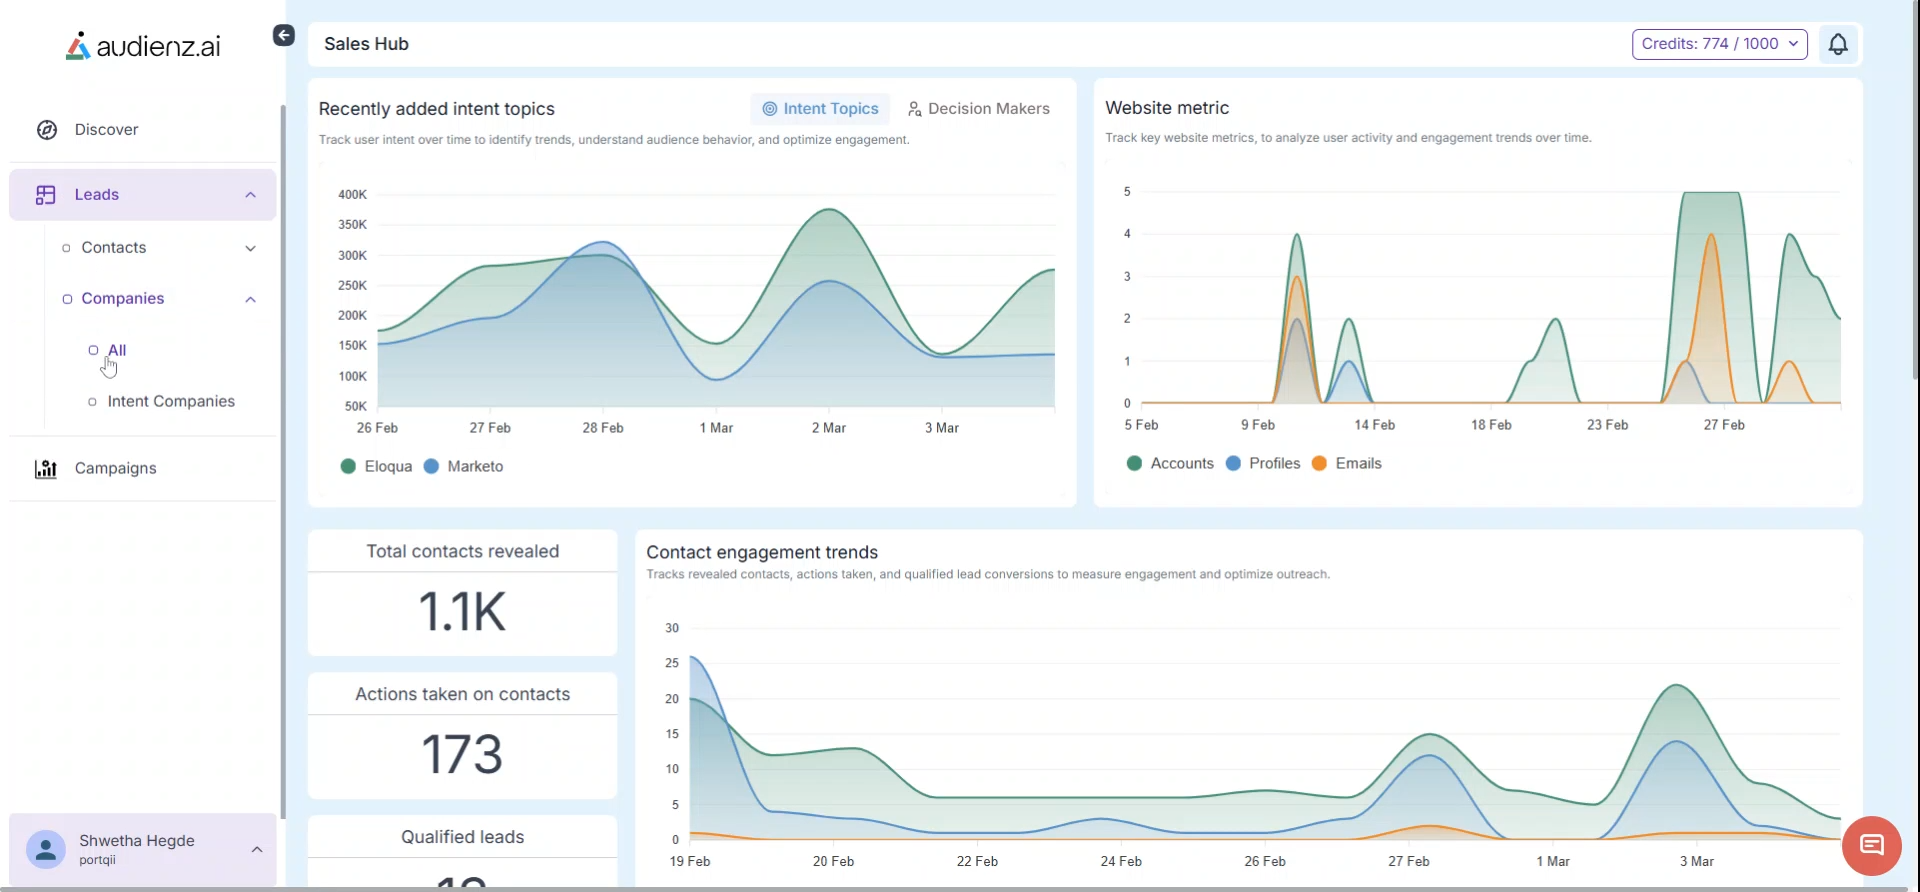Toggle Accounts series in Website metric legend
The height and width of the screenshot is (892, 1920).
click(1170, 464)
